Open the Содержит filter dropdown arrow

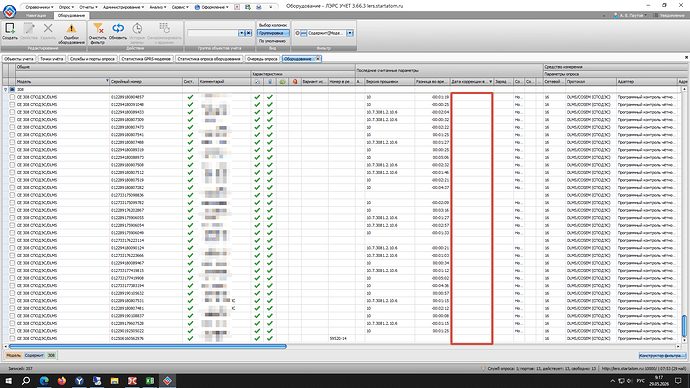pyautogui.click(x=349, y=33)
